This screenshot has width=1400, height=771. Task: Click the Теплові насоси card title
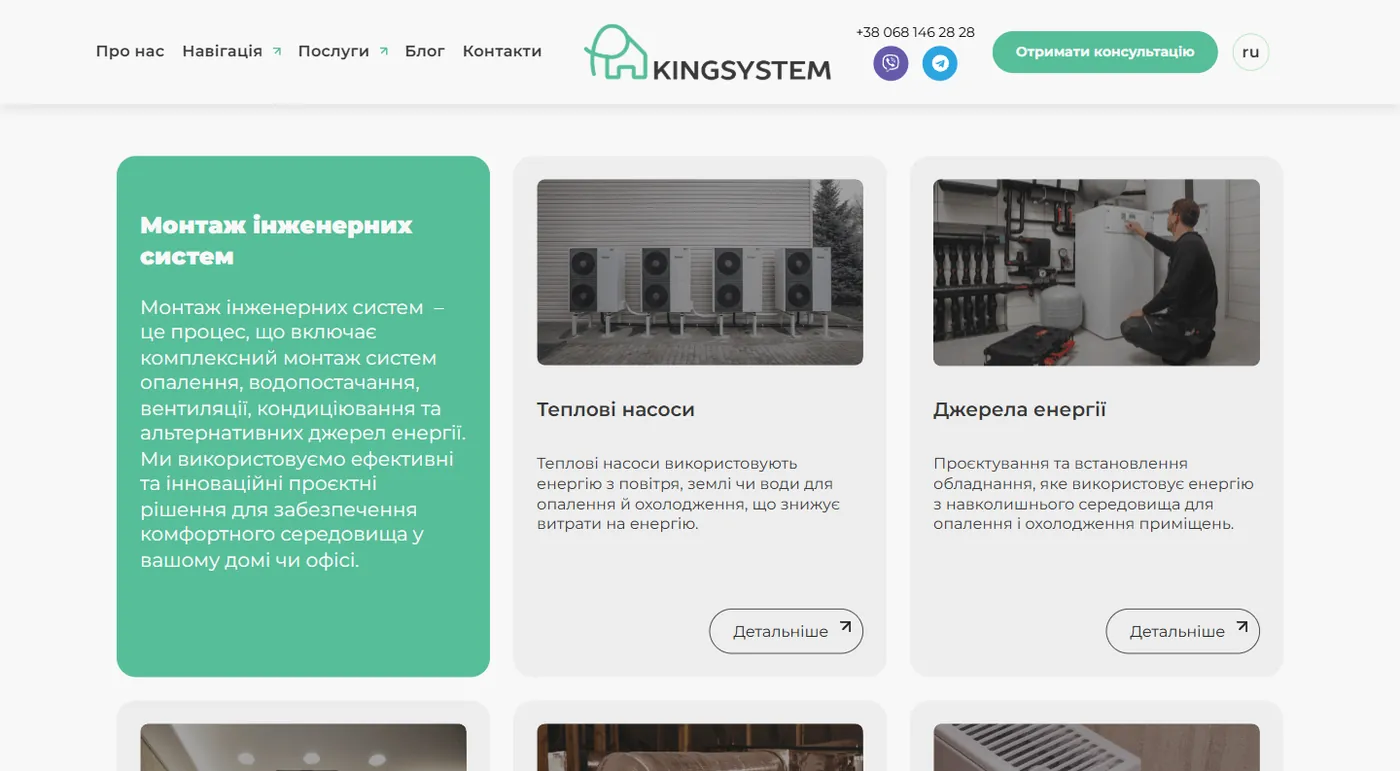(615, 409)
